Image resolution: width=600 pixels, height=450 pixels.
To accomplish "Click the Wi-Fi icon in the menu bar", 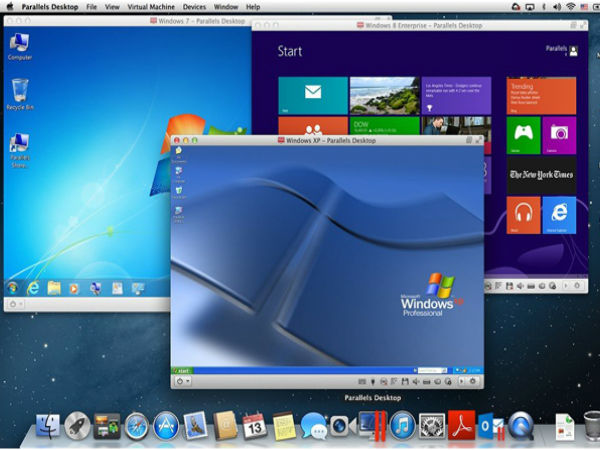I will pyautogui.click(x=571, y=6).
